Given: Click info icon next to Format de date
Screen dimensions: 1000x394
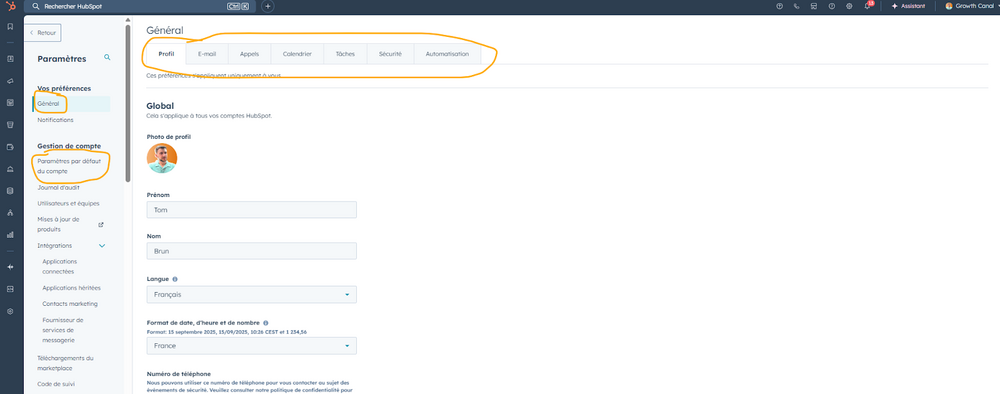Looking at the screenshot, I should click(265, 323).
